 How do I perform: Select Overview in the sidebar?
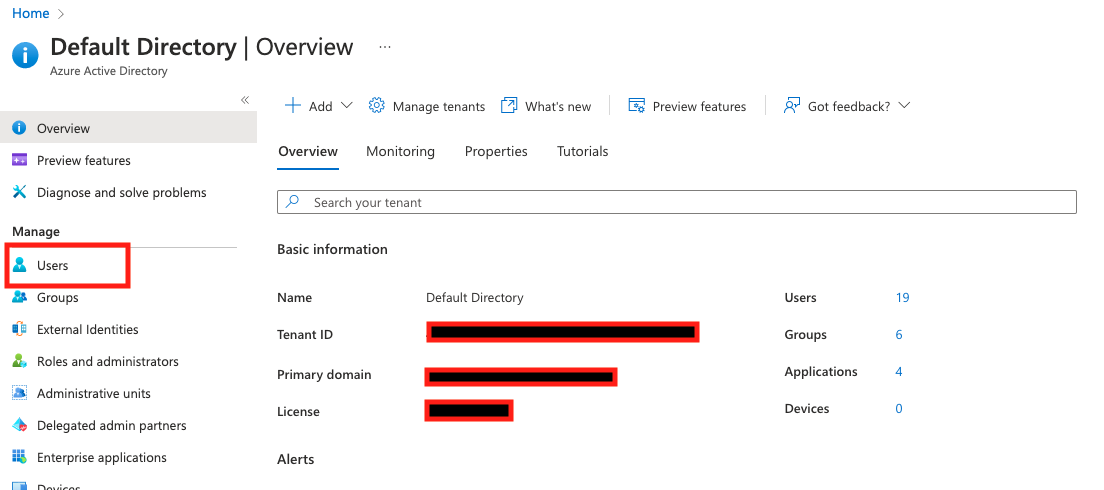coord(128,128)
